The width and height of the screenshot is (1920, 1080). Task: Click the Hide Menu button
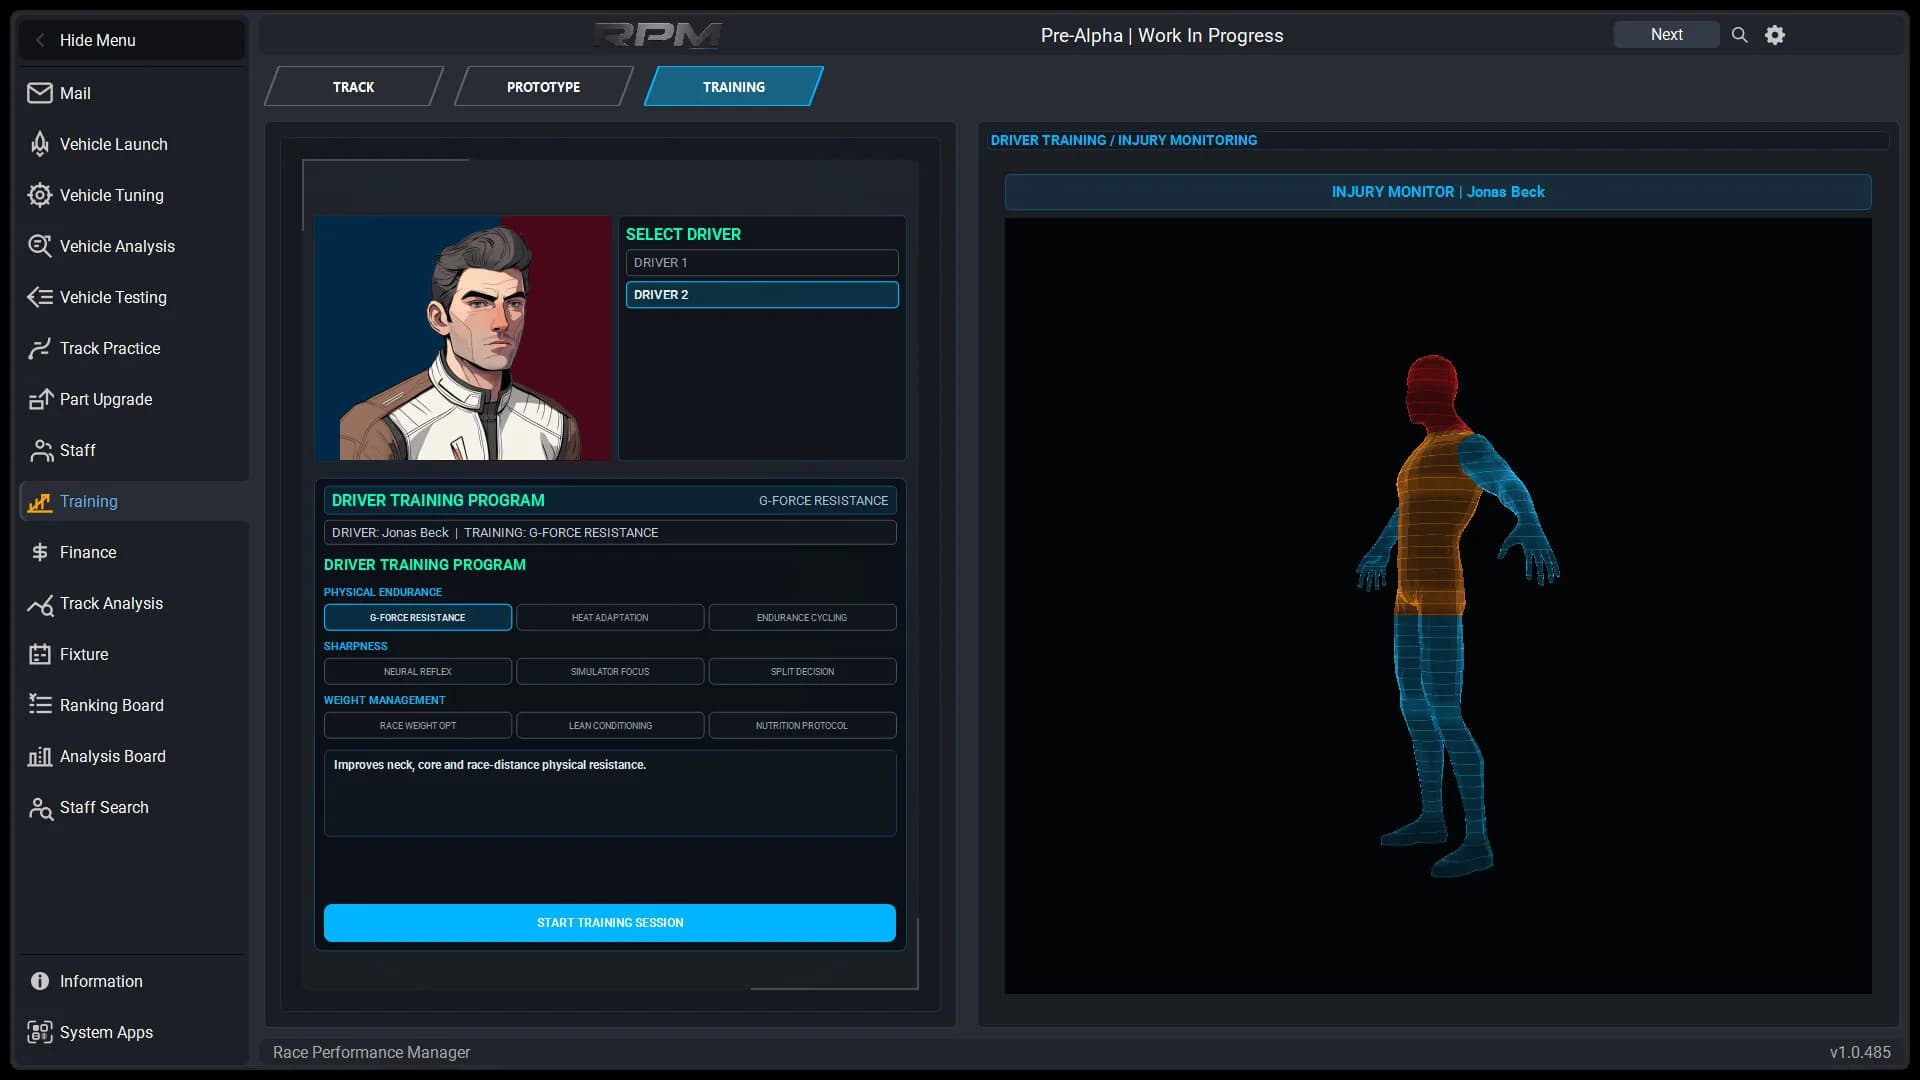tap(132, 40)
